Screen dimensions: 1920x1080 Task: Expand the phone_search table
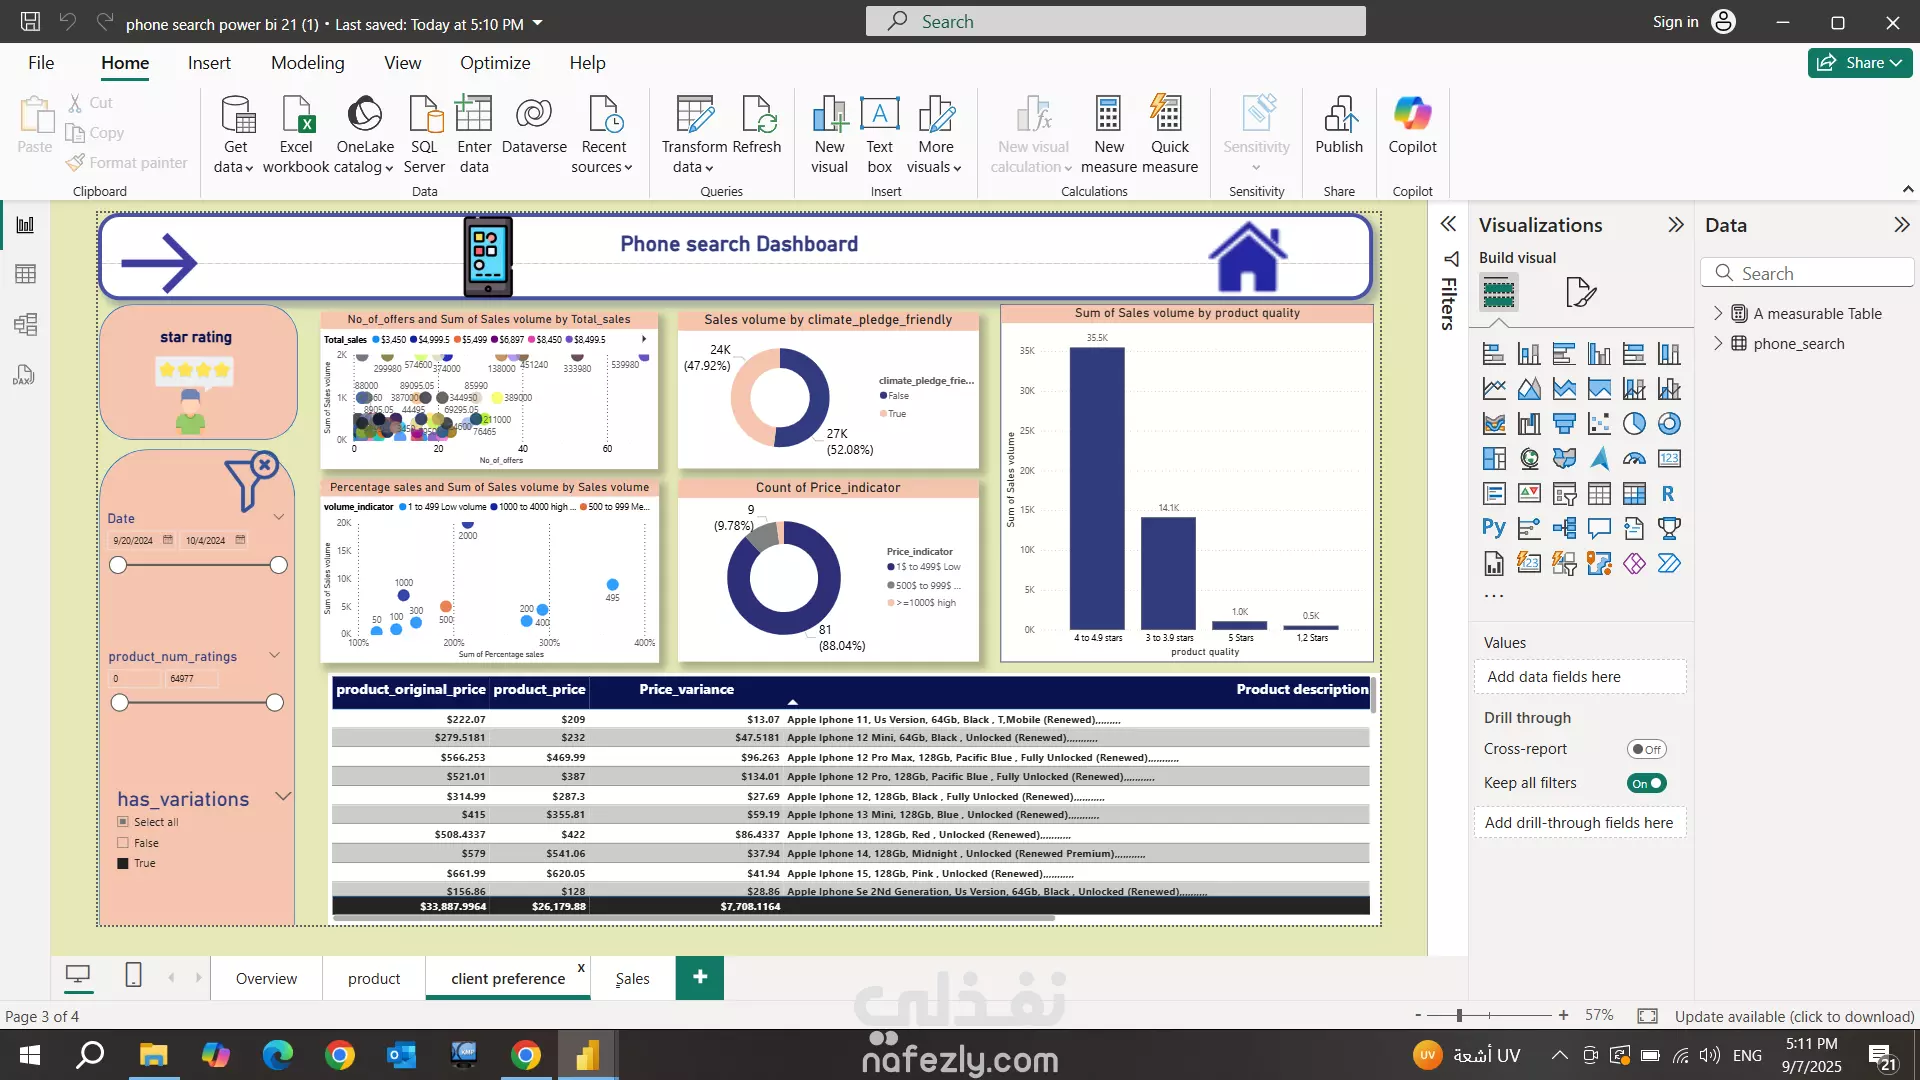tap(1718, 343)
